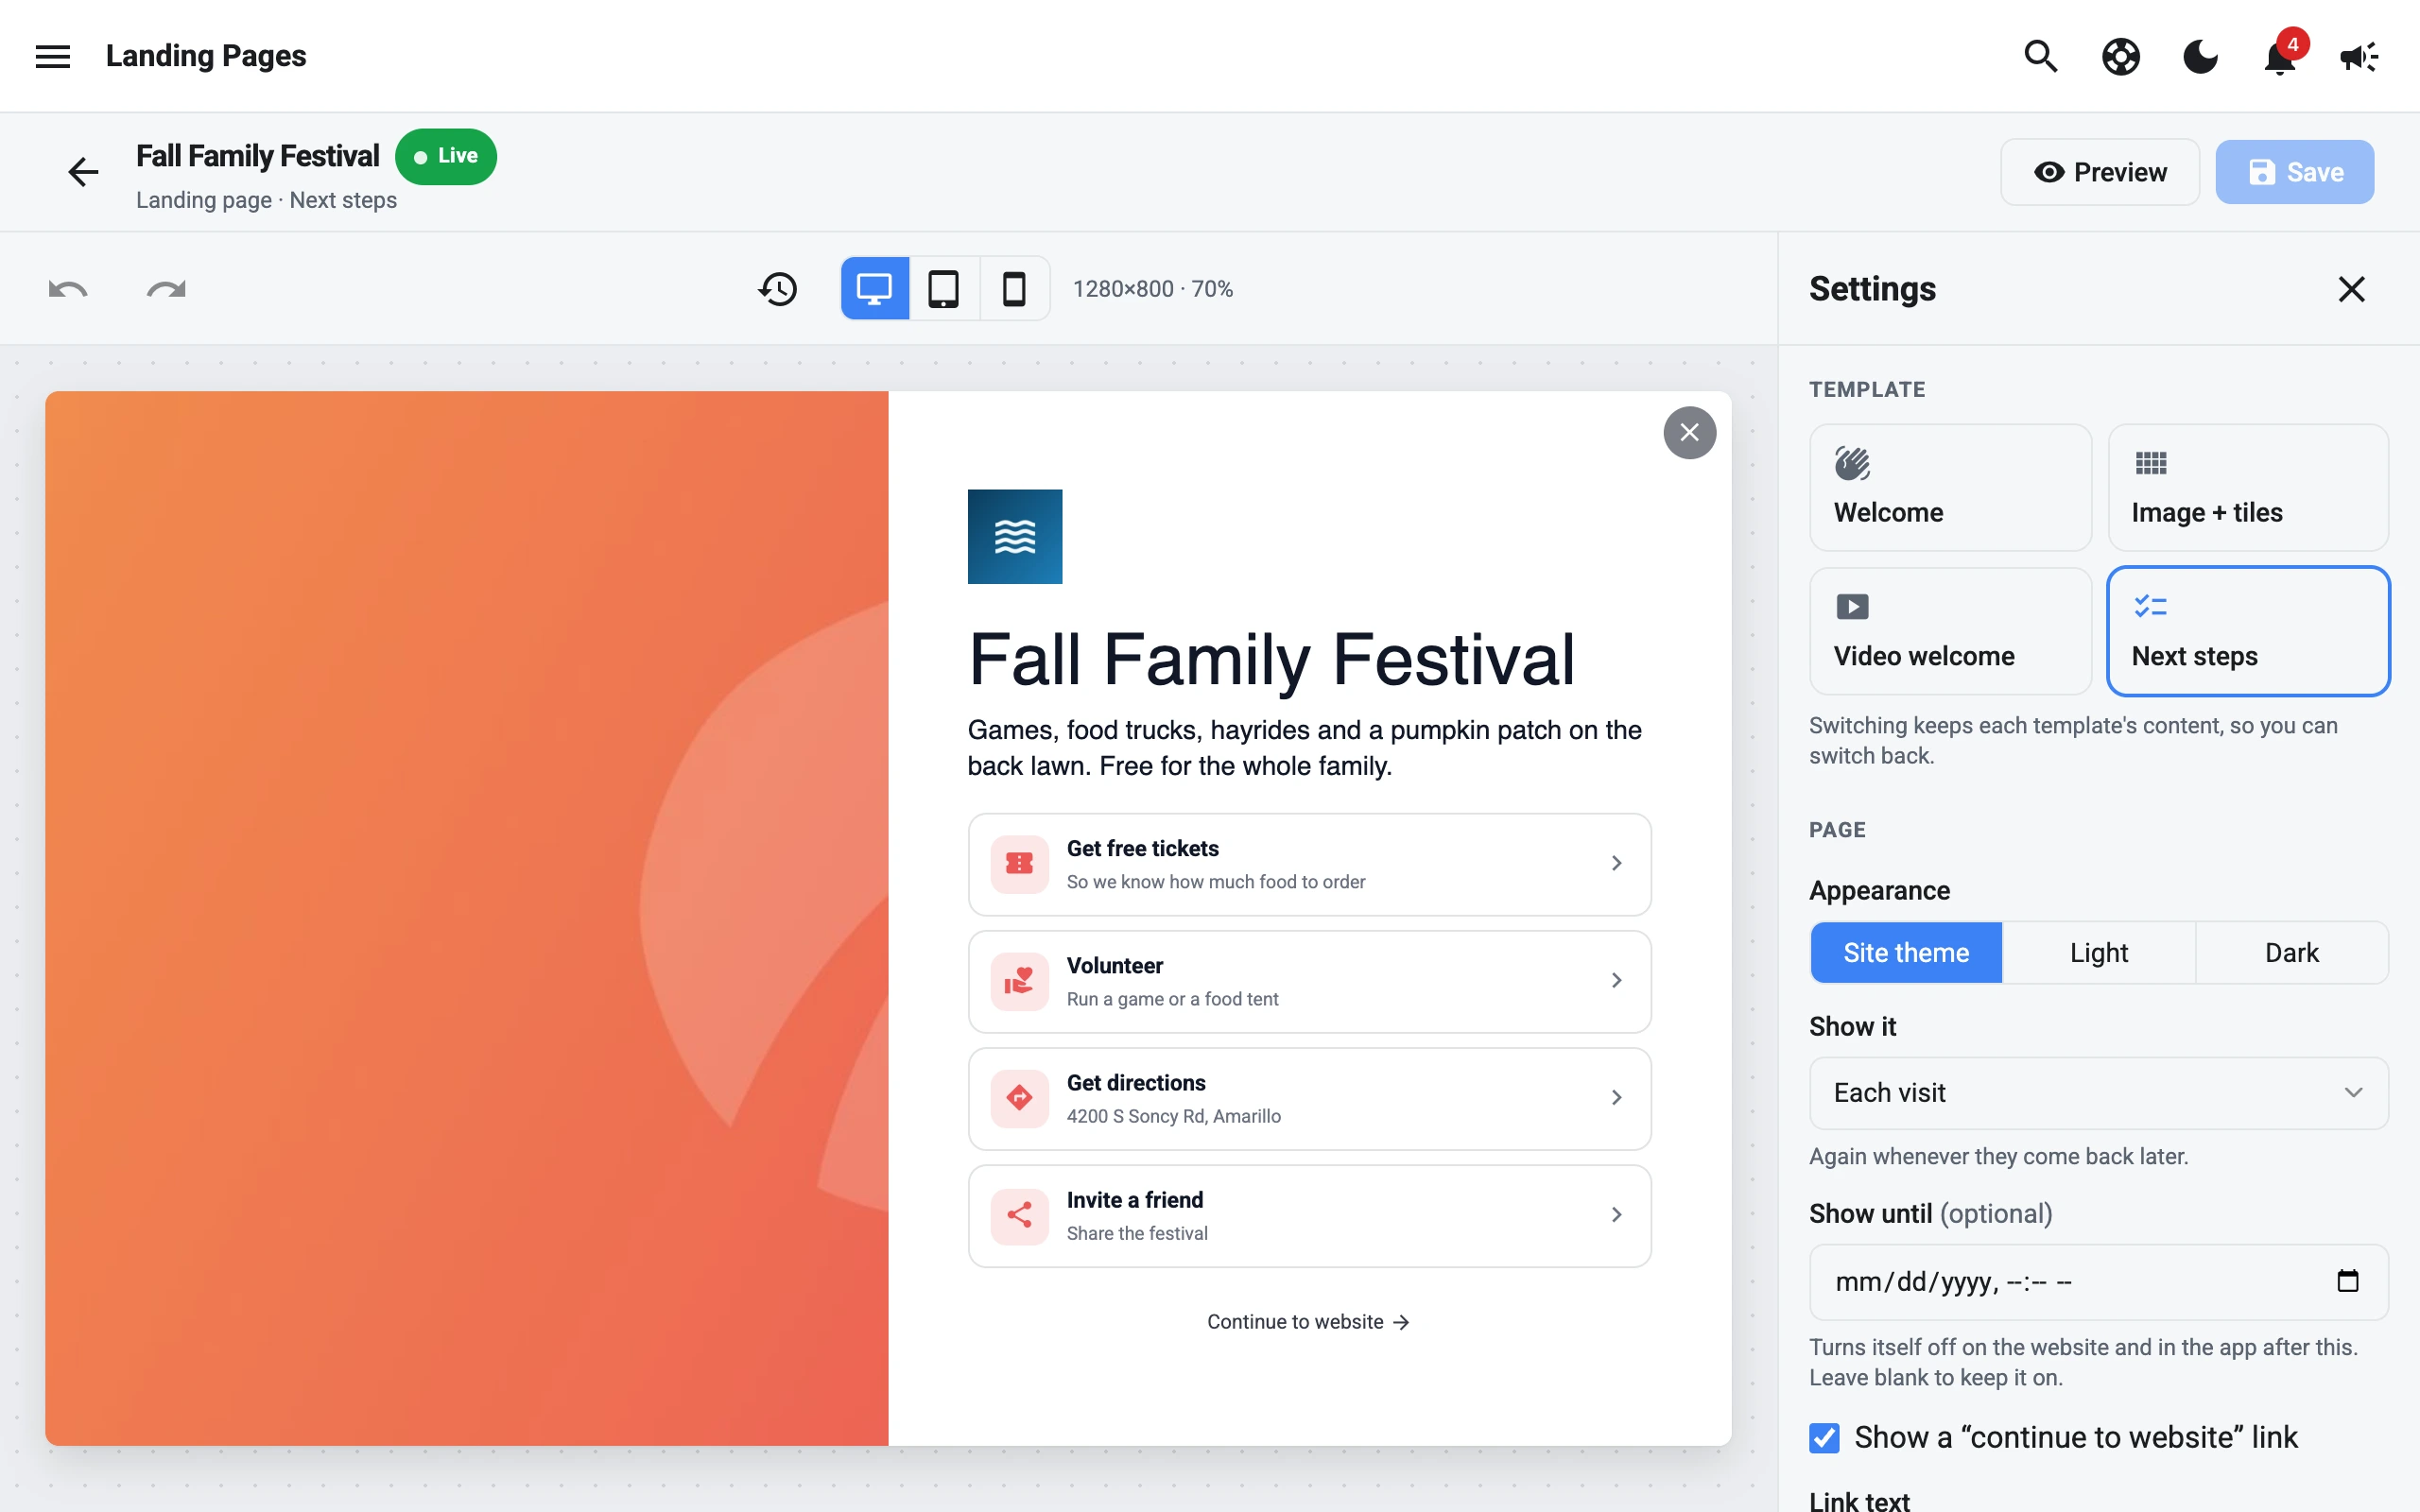Screen dimensions: 2420x1512
Task: Select the Welcome template
Action: coord(1950,487)
